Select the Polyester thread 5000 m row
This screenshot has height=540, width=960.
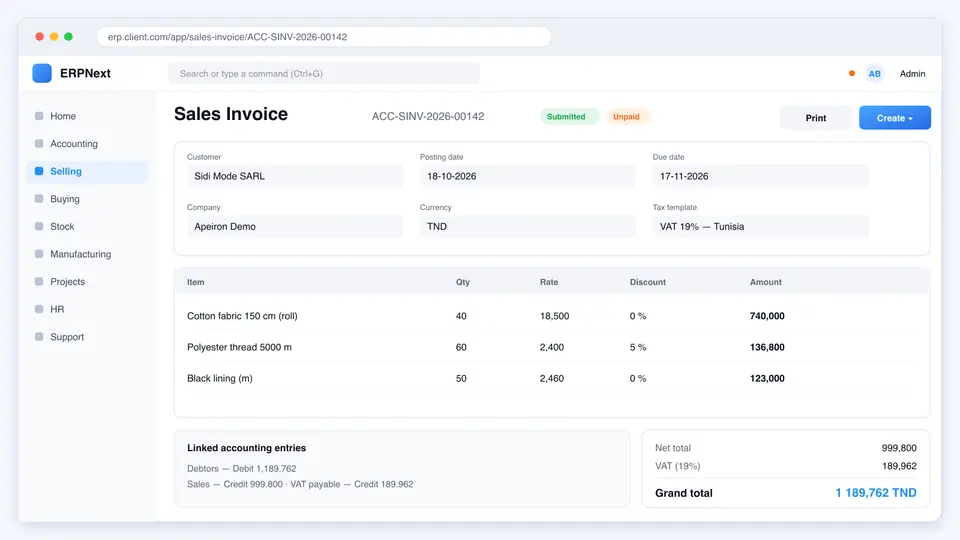tap(552, 347)
